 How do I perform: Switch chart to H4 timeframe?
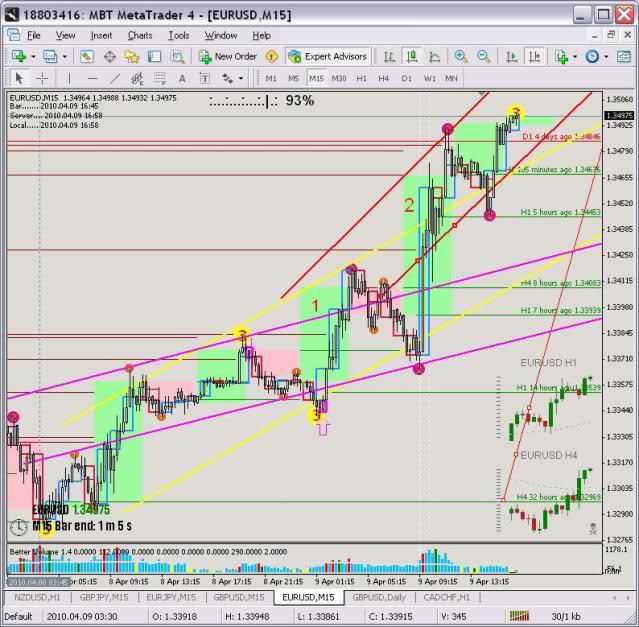point(383,78)
